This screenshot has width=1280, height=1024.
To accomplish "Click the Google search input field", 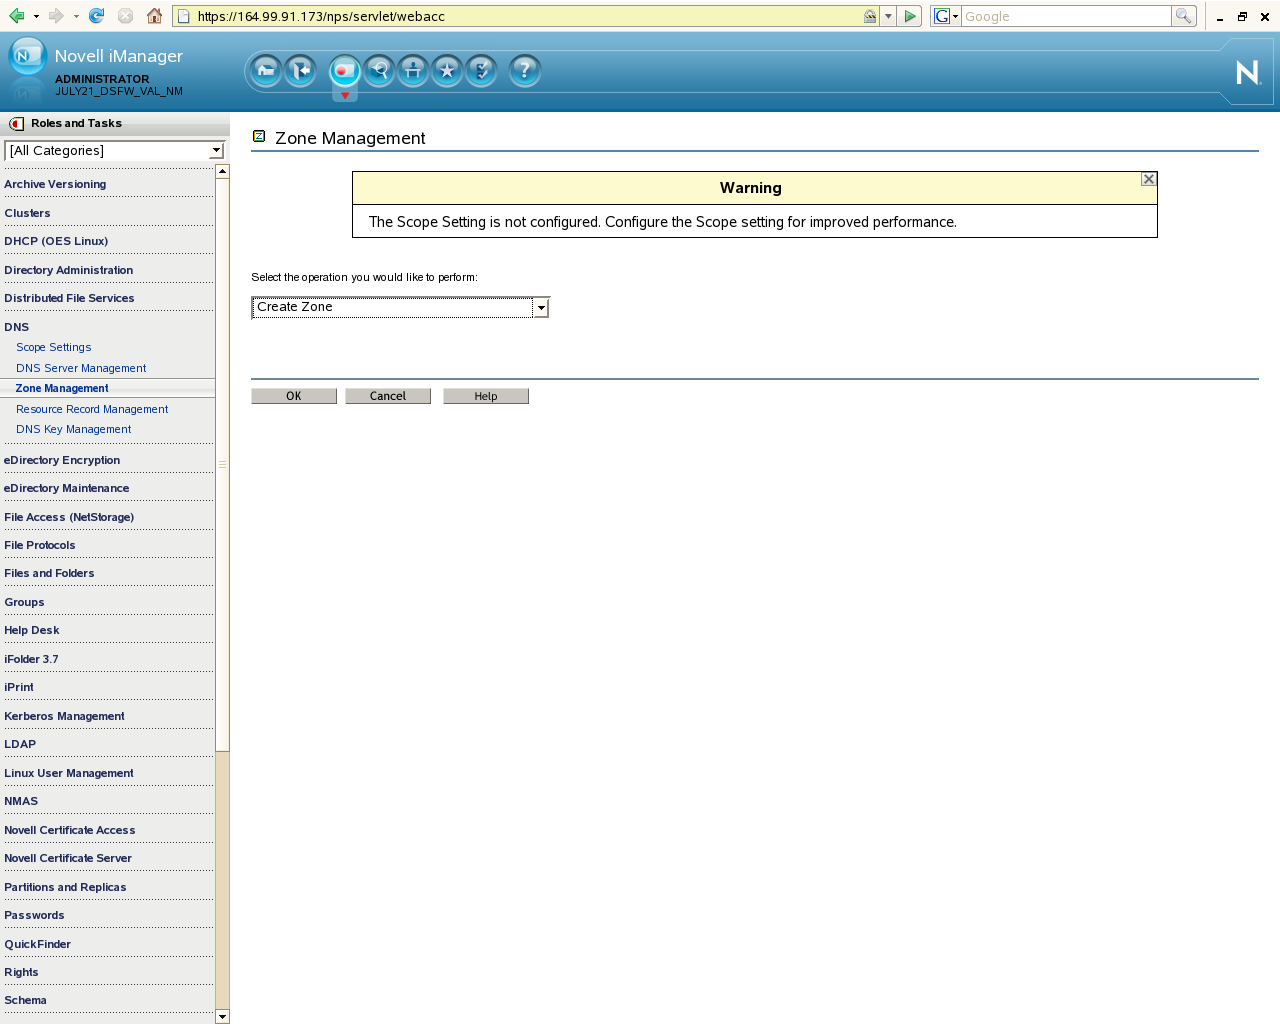I will 1066,16.
